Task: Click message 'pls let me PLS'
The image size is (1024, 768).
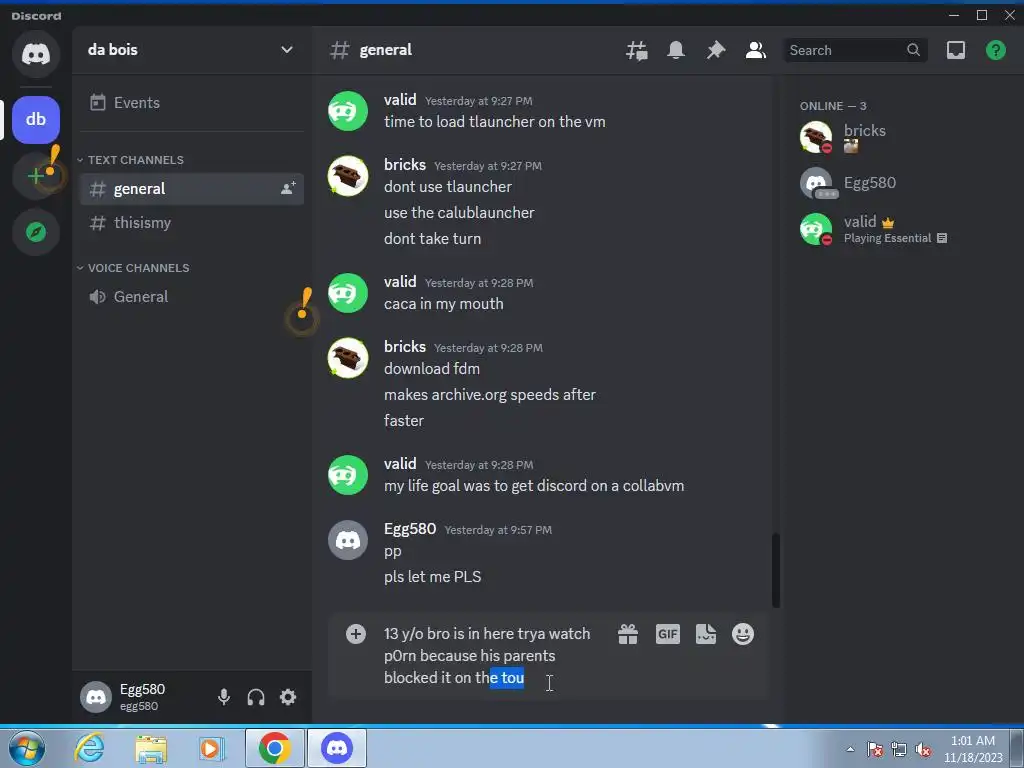Action: (432, 577)
